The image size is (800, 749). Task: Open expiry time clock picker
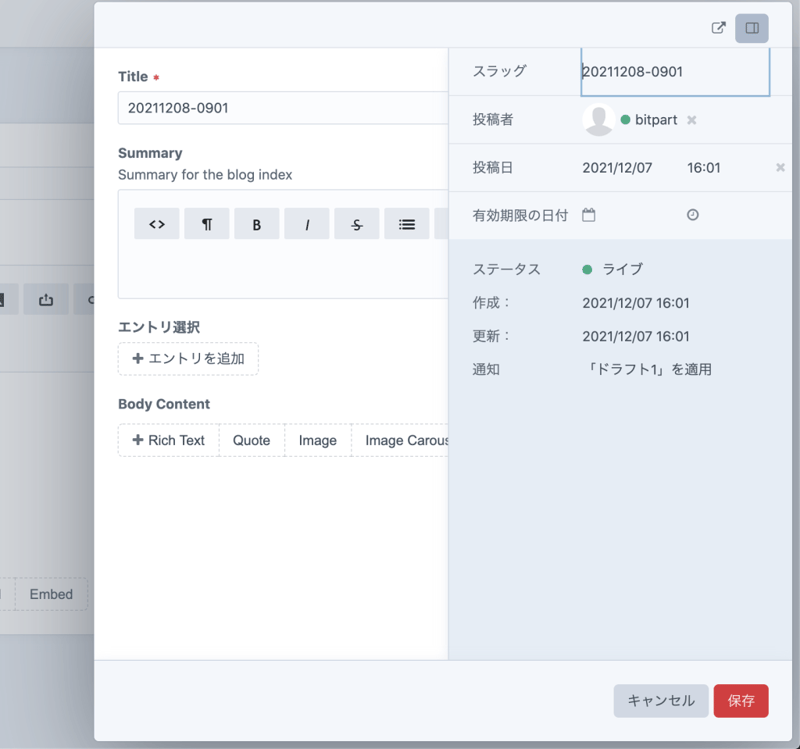(x=693, y=215)
